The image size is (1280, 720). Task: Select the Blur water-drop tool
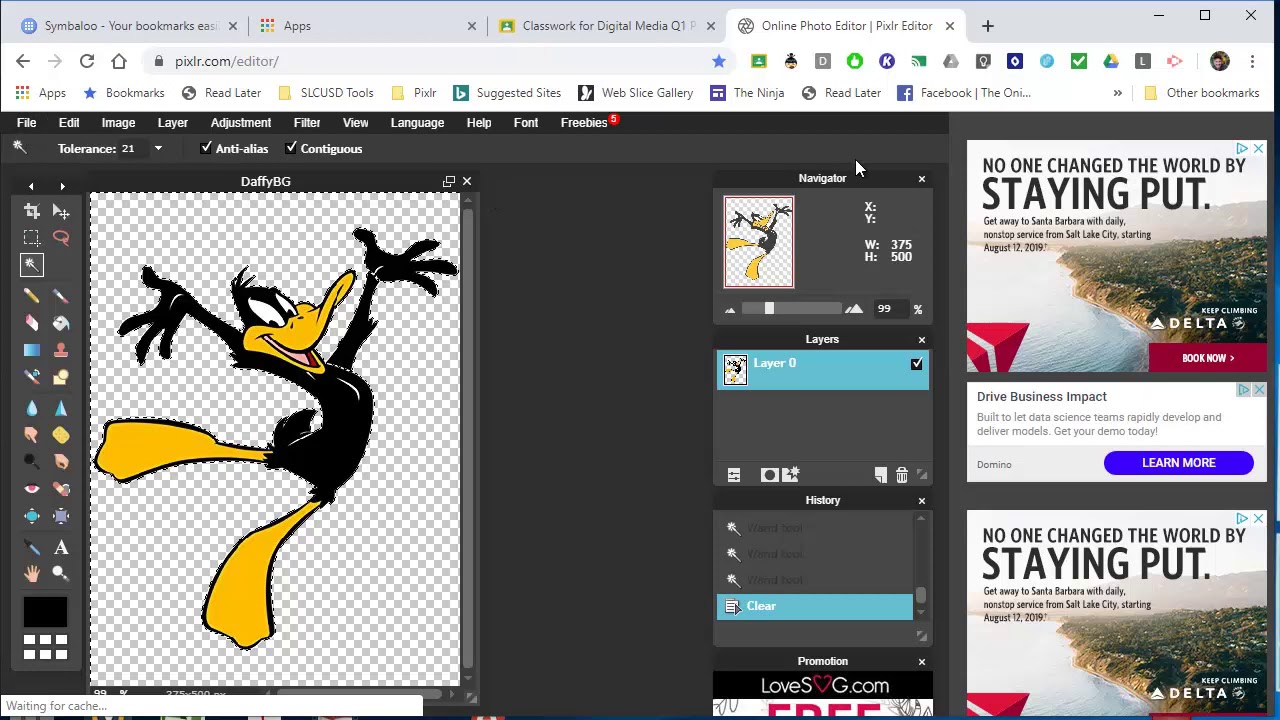(32, 408)
